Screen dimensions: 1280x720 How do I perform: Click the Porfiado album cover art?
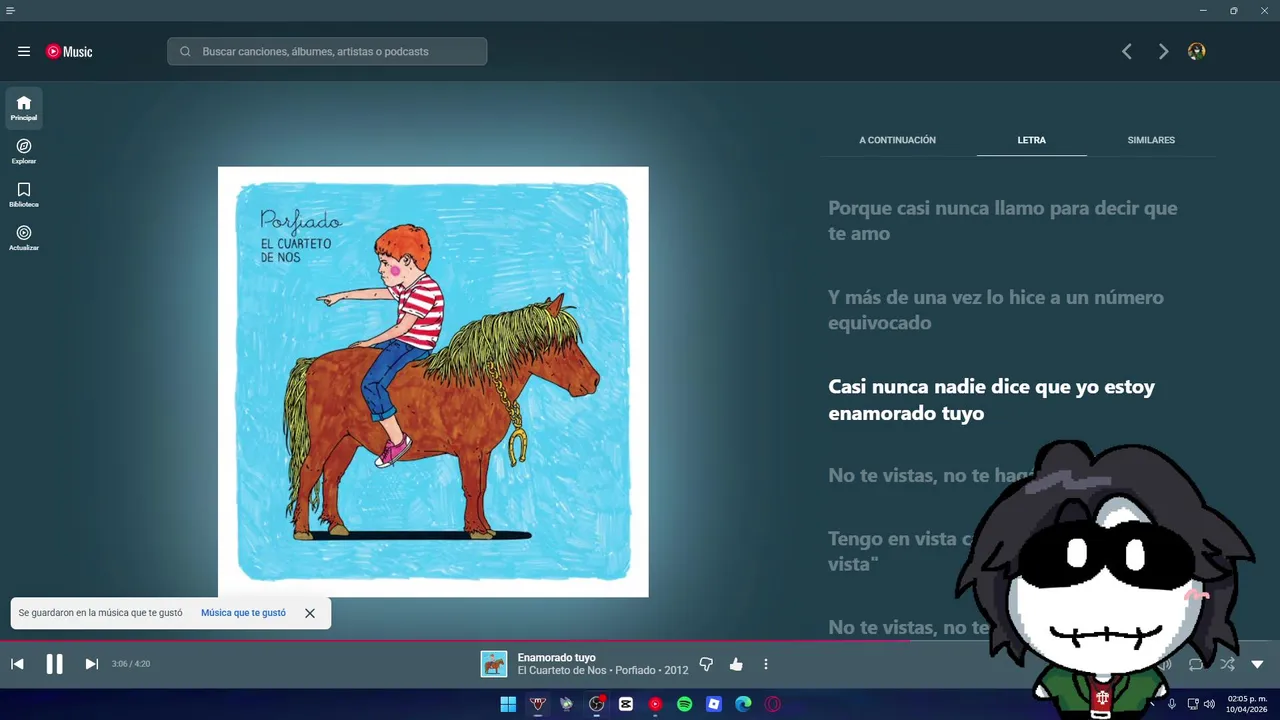click(x=433, y=382)
